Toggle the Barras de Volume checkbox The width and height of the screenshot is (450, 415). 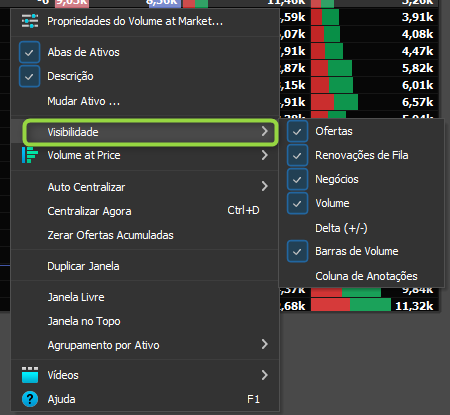[x=297, y=251]
